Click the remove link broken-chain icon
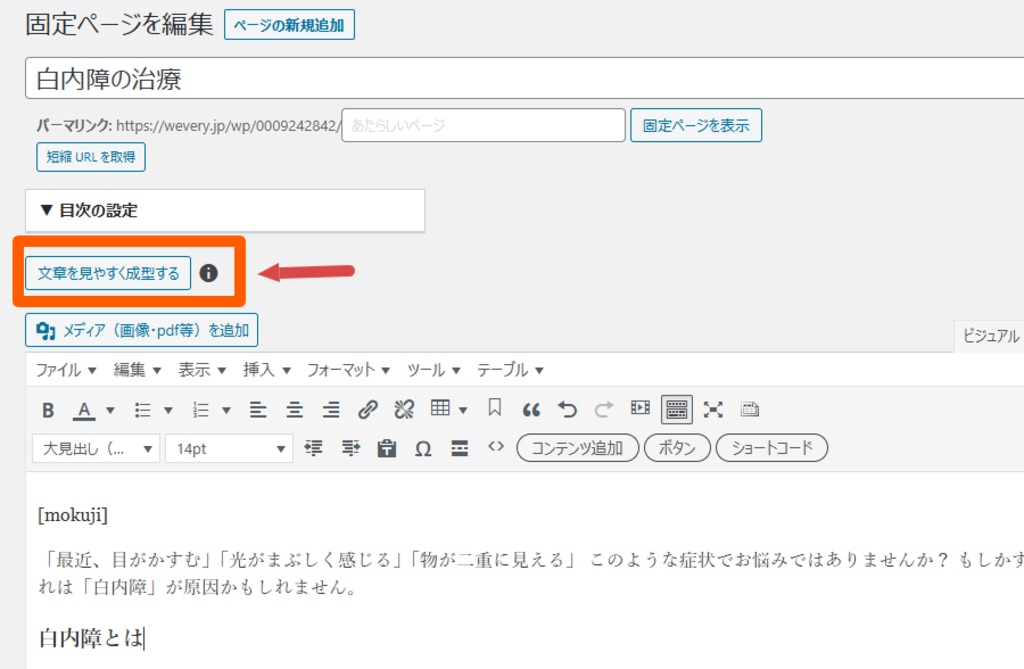This screenshot has width=1024, height=669. 404,409
